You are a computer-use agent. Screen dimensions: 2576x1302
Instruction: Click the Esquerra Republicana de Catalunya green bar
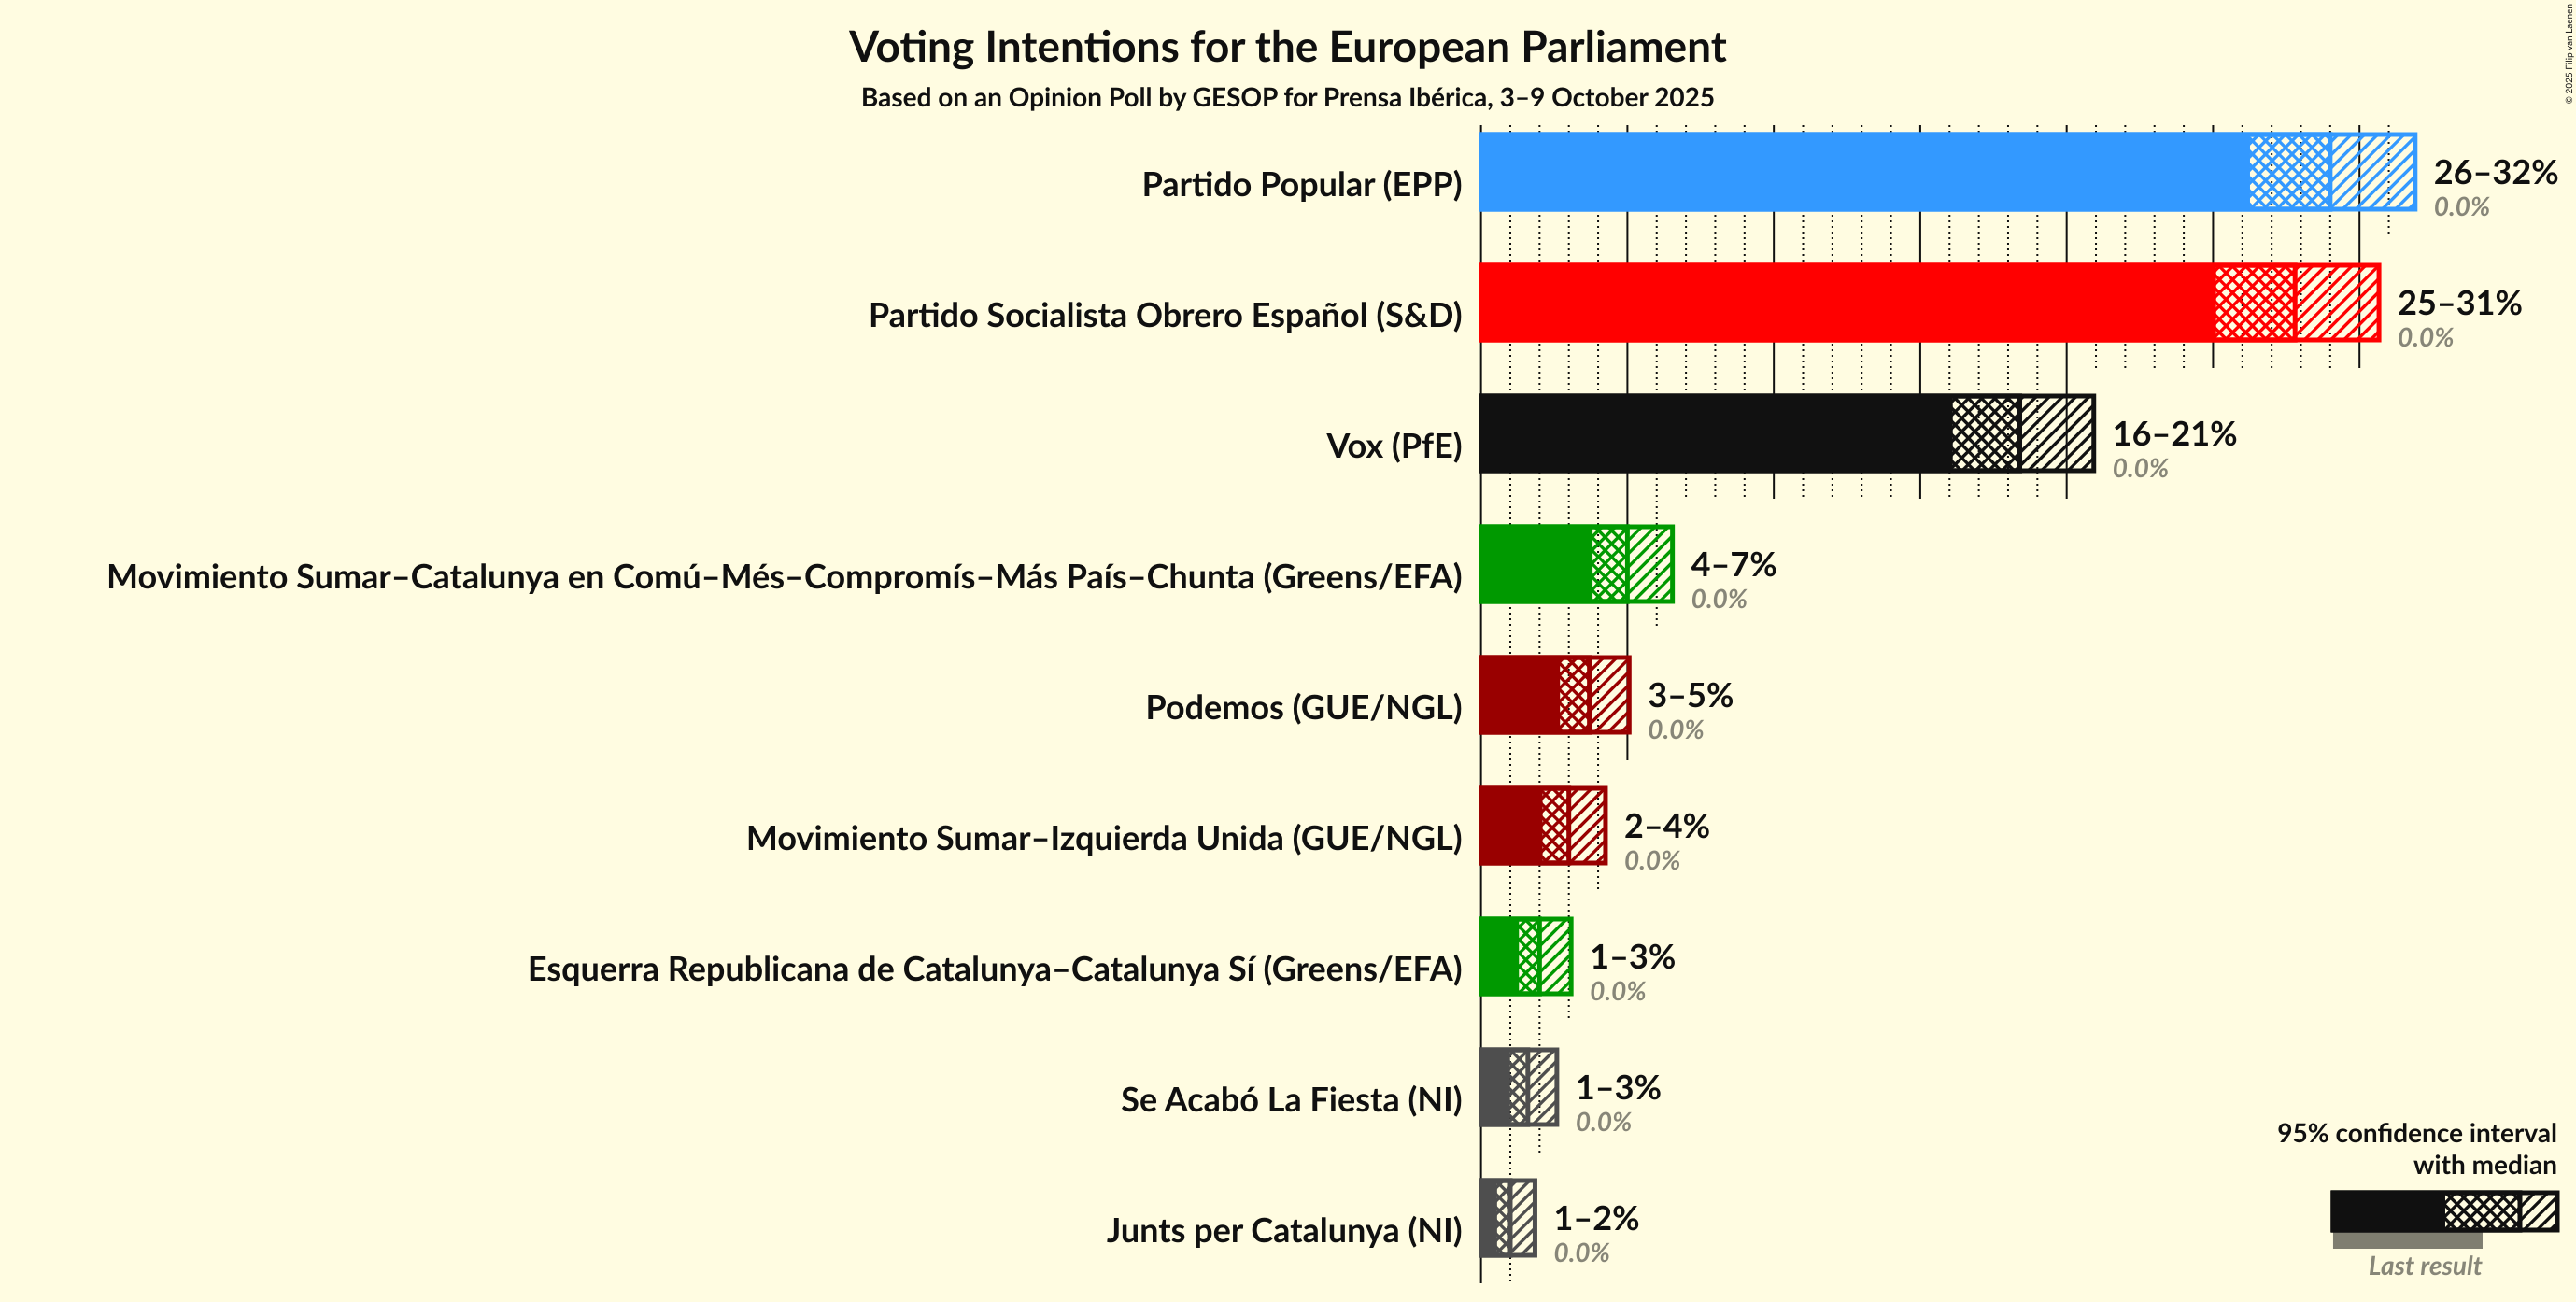tap(1499, 956)
